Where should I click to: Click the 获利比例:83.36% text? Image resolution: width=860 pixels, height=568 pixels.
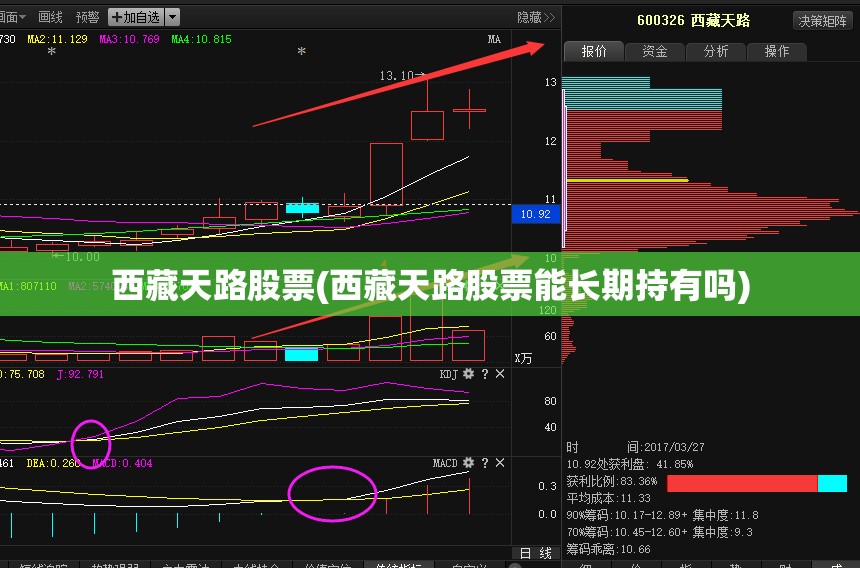point(612,481)
